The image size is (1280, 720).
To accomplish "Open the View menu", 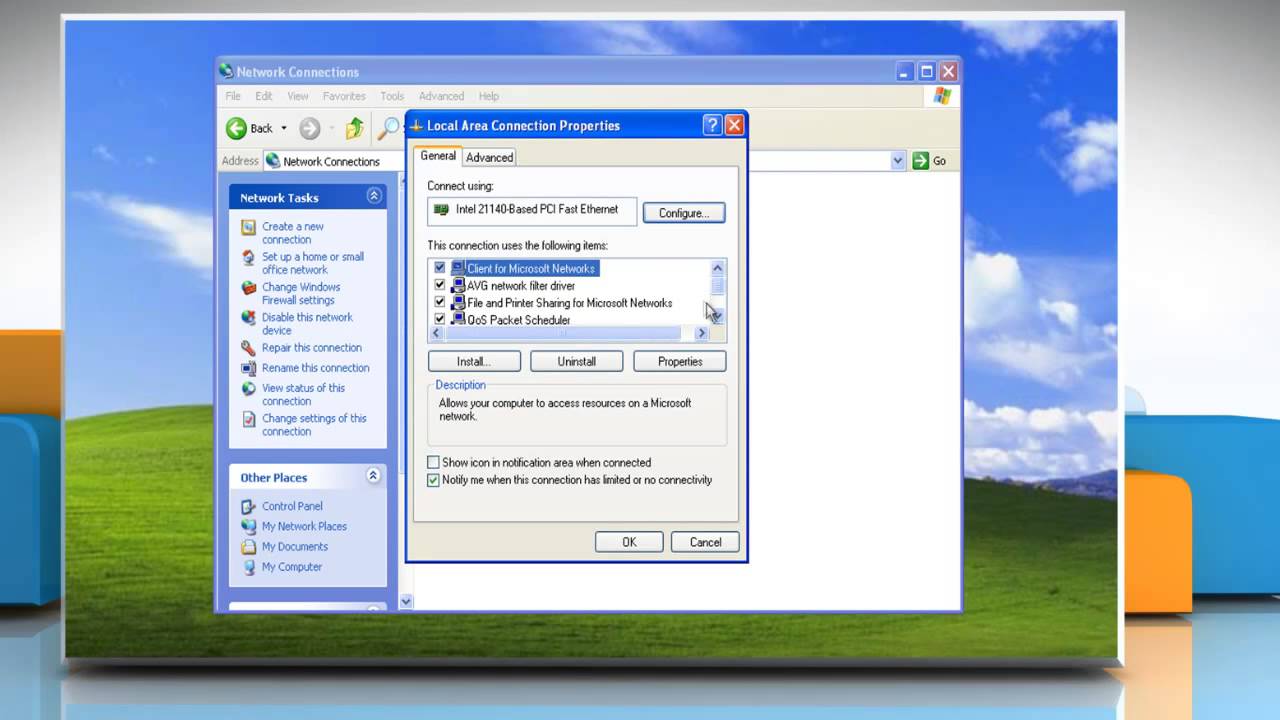I will click(298, 96).
